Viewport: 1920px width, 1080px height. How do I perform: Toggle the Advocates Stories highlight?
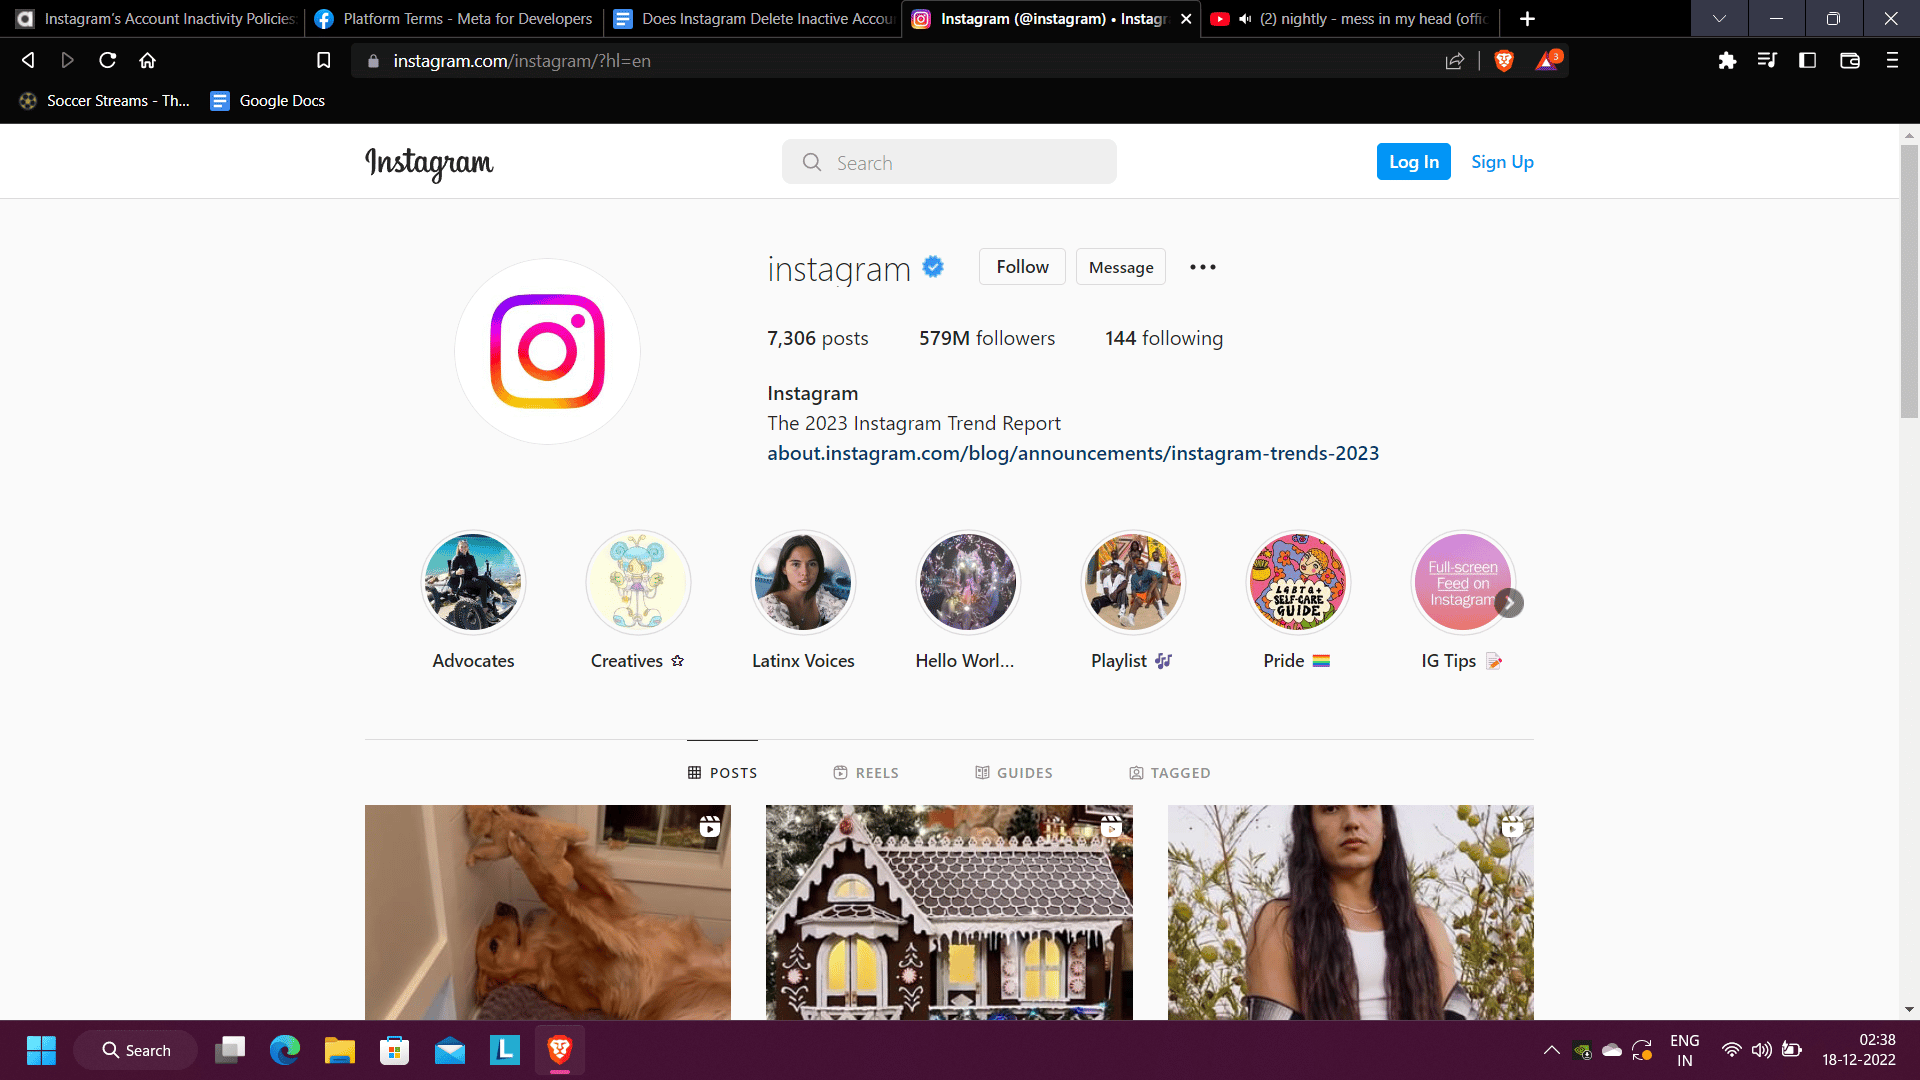[x=472, y=582]
